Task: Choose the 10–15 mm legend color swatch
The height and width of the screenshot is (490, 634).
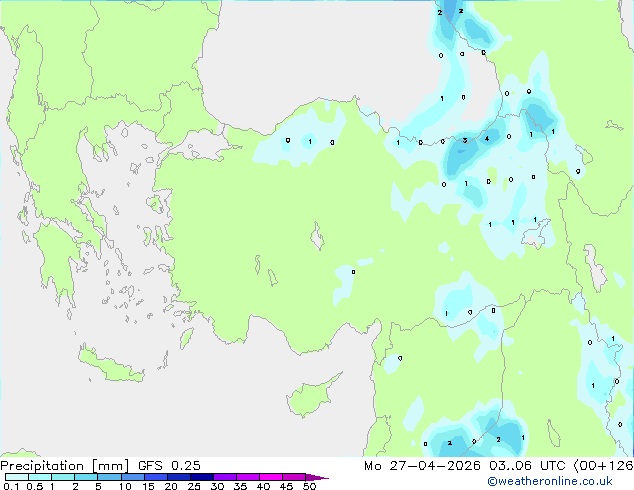Action: [x=132, y=477]
